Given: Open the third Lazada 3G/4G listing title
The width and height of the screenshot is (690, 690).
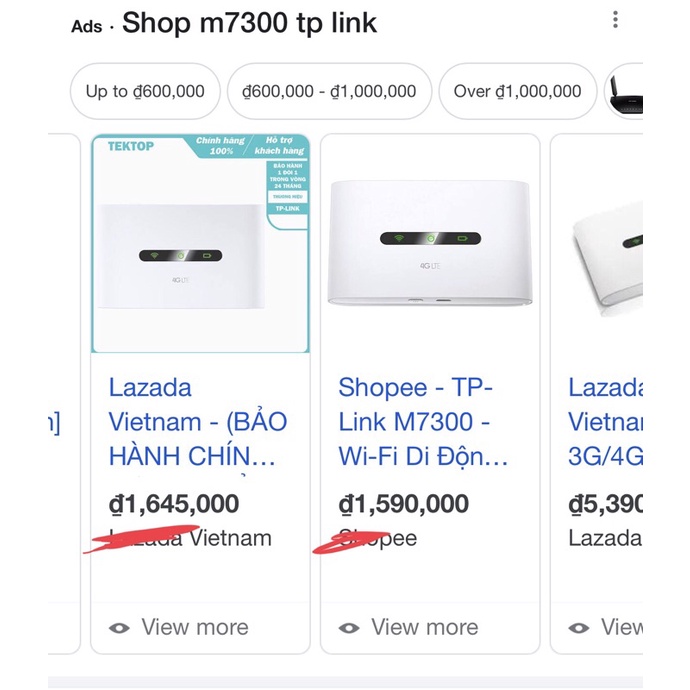Looking at the screenshot, I should click(604, 422).
